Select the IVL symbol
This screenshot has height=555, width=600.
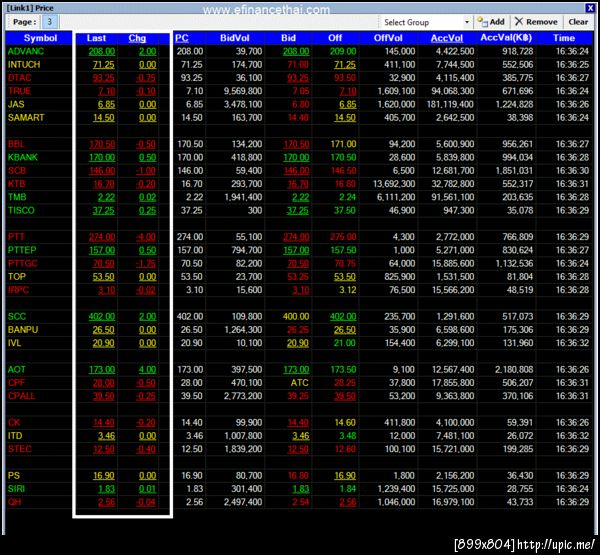click(14, 343)
